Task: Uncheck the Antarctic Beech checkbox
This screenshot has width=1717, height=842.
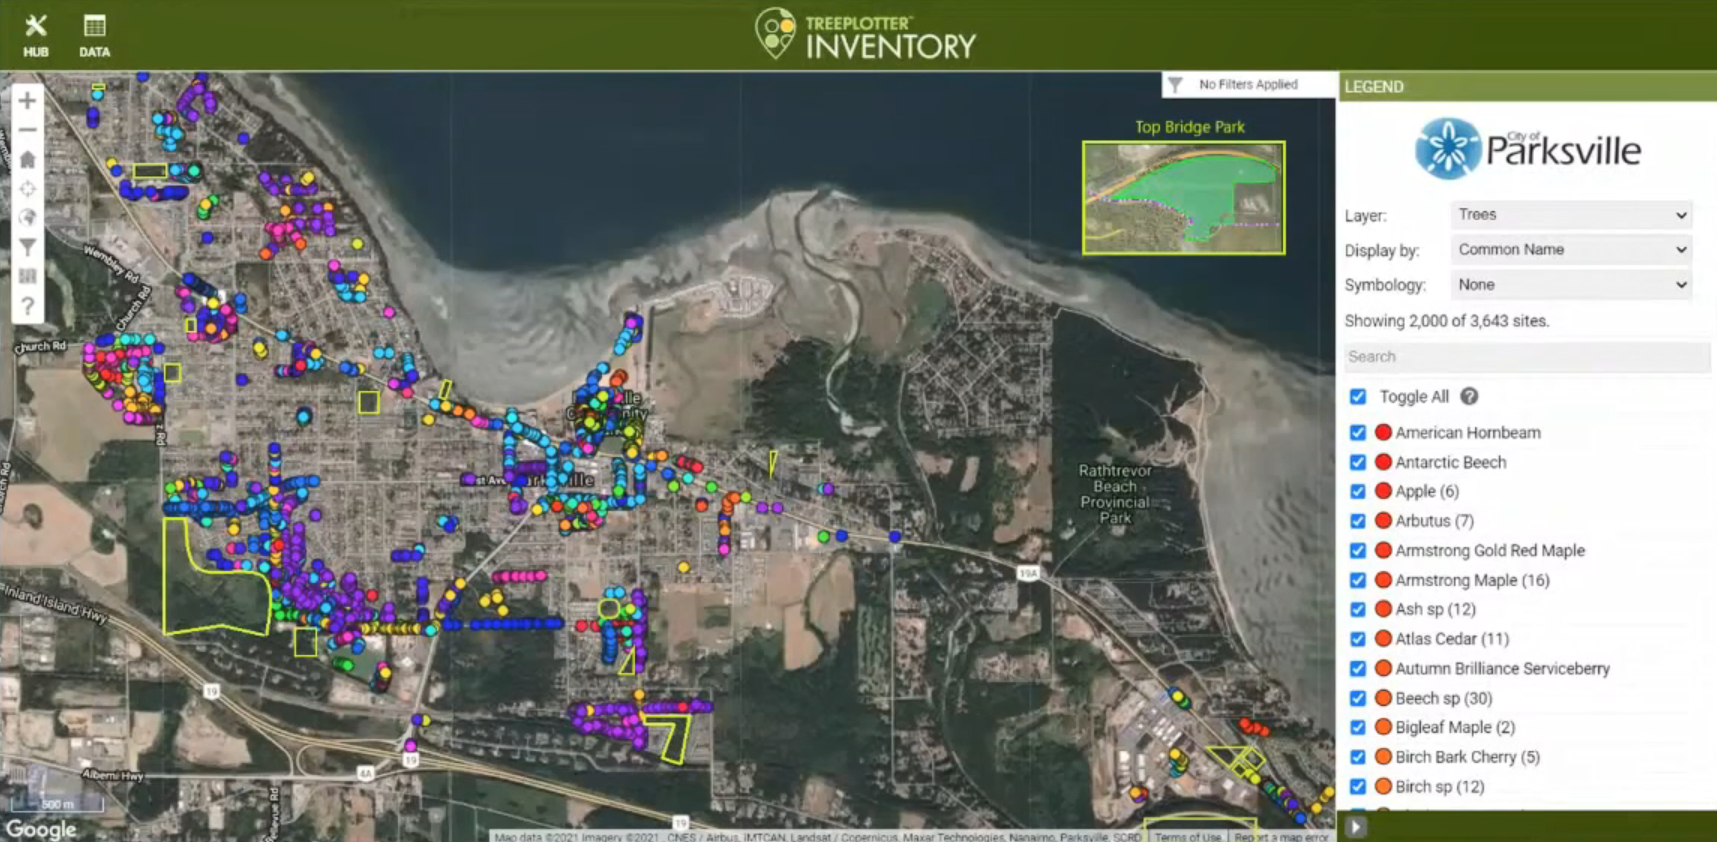Action: 1357,462
